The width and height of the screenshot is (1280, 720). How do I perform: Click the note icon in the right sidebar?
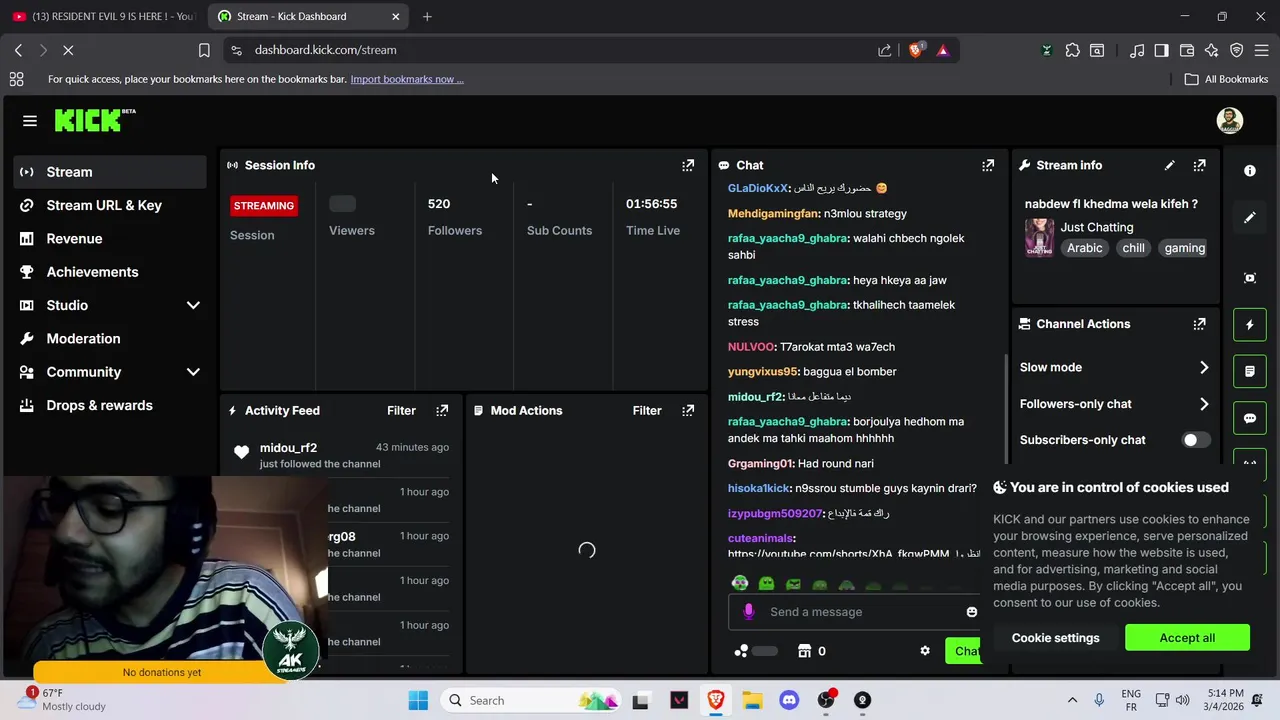pyautogui.click(x=1250, y=372)
